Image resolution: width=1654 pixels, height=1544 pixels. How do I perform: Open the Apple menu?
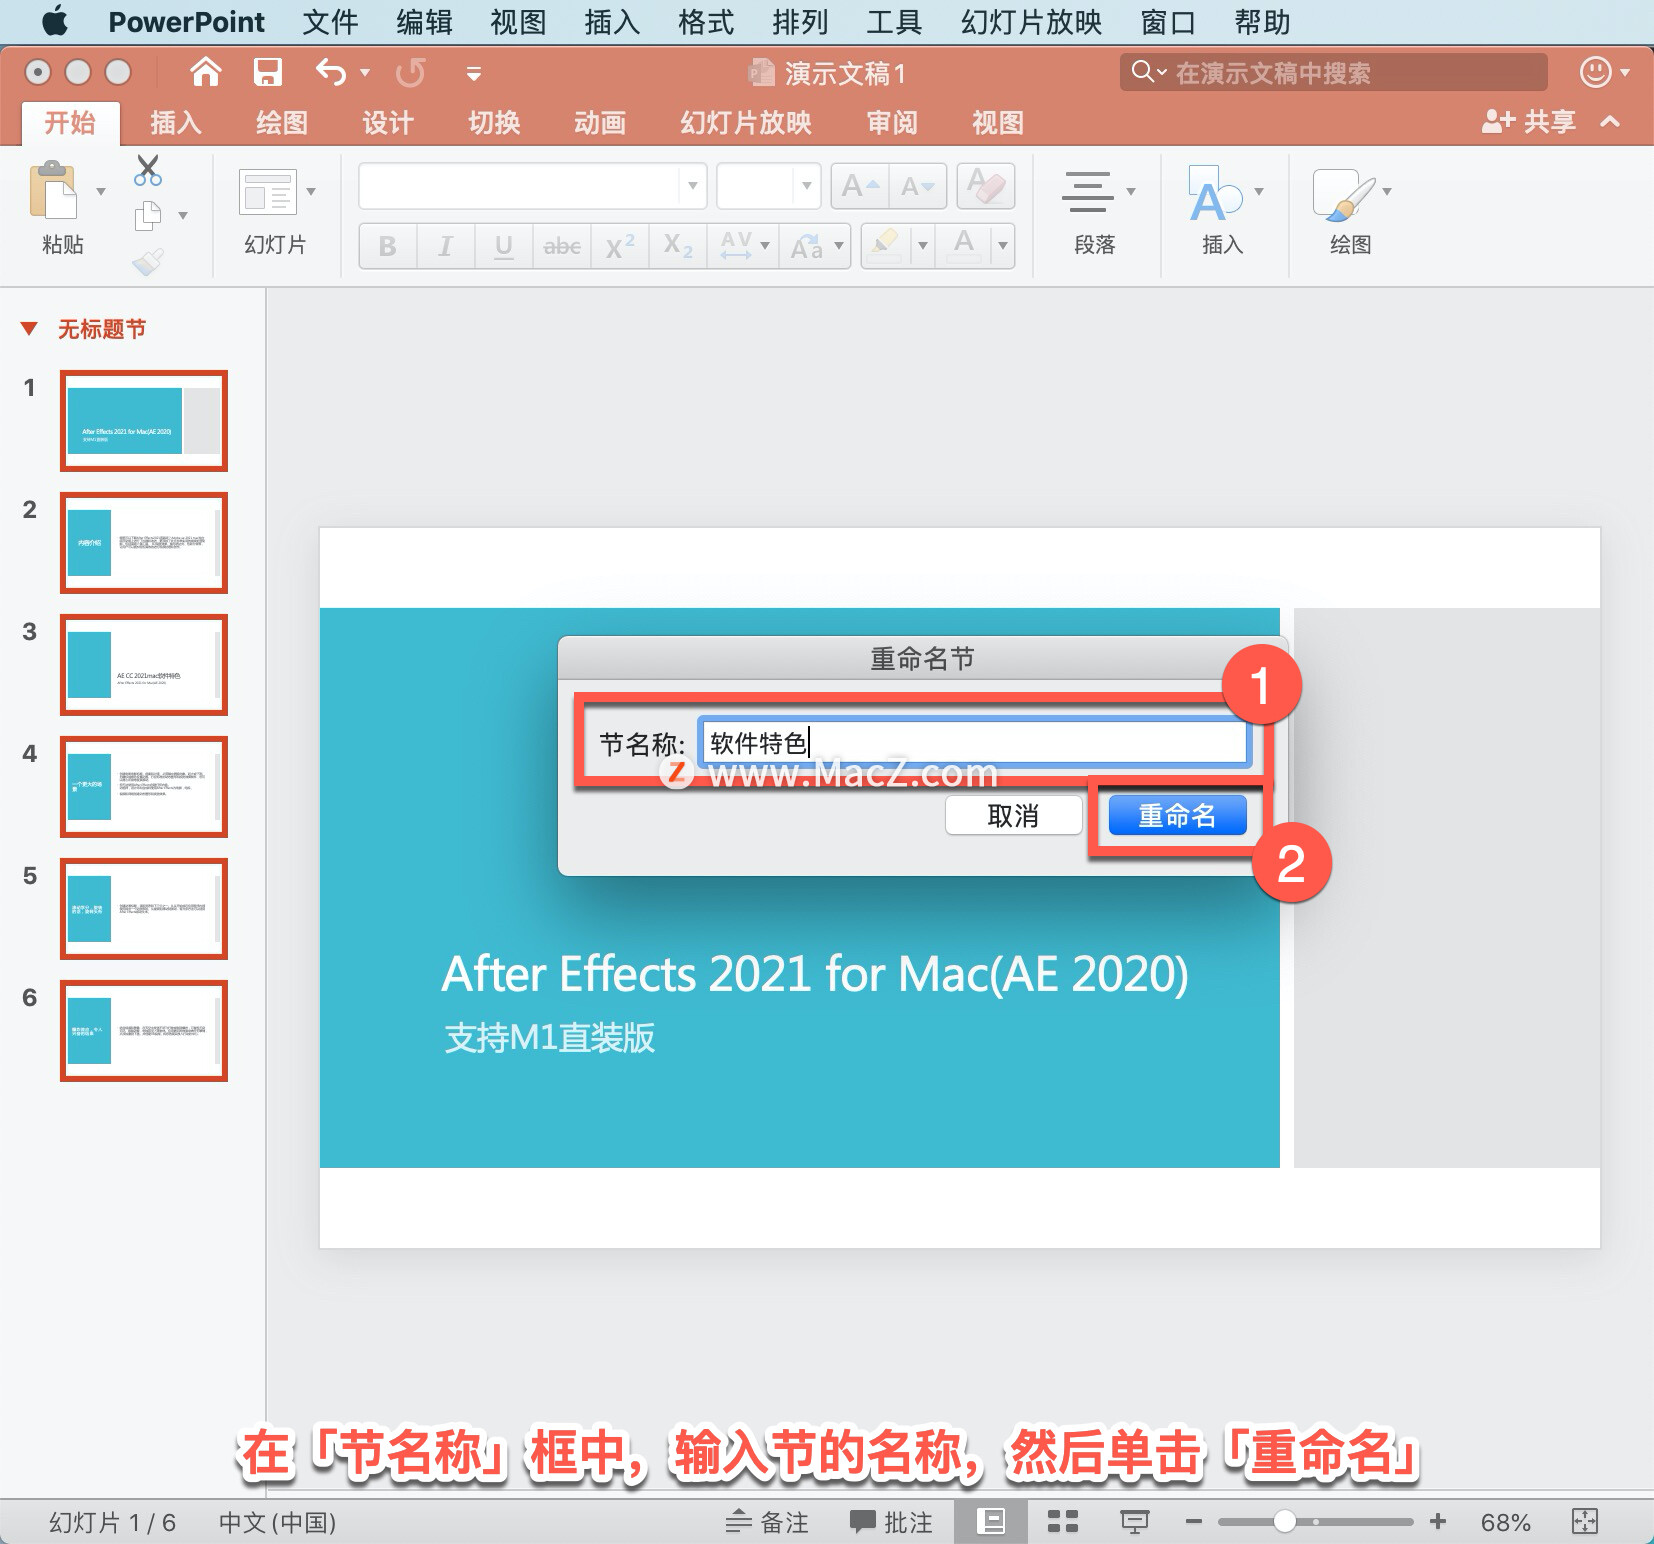(x=55, y=21)
